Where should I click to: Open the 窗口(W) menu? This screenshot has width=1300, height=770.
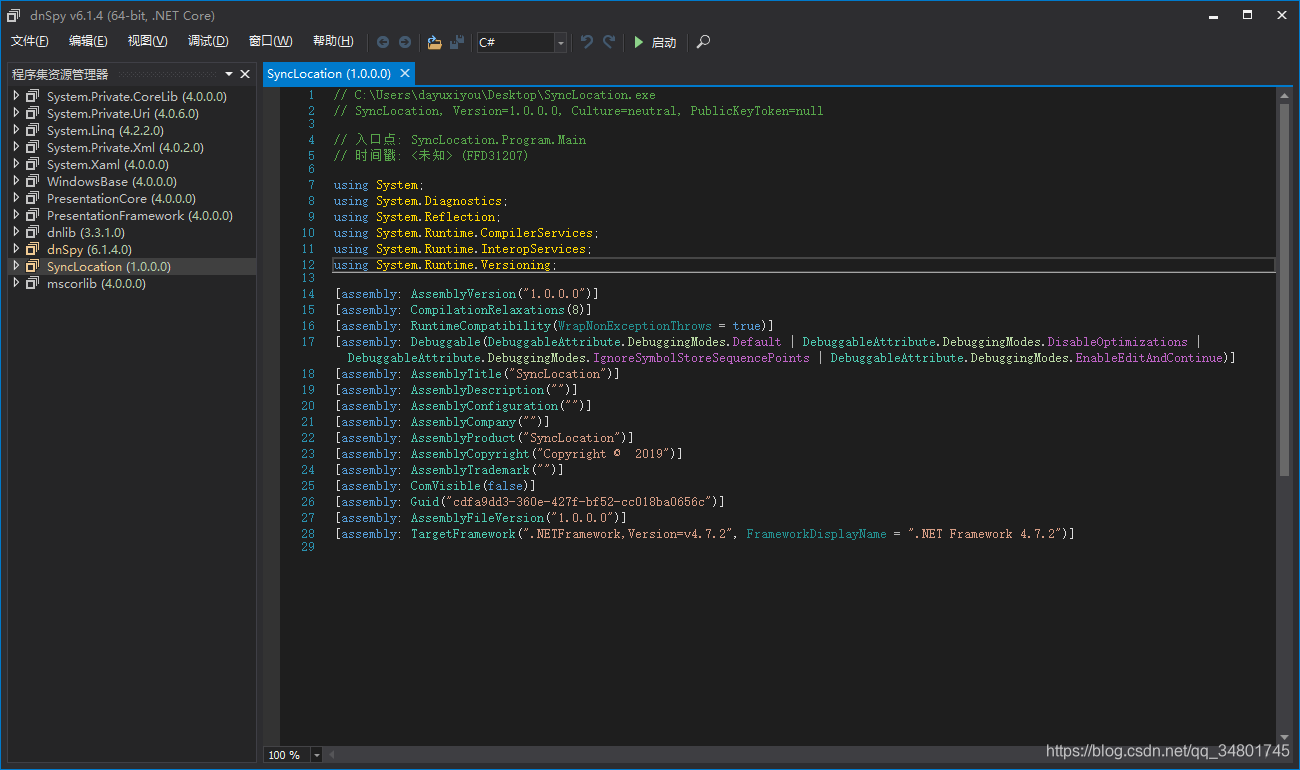(270, 41)
